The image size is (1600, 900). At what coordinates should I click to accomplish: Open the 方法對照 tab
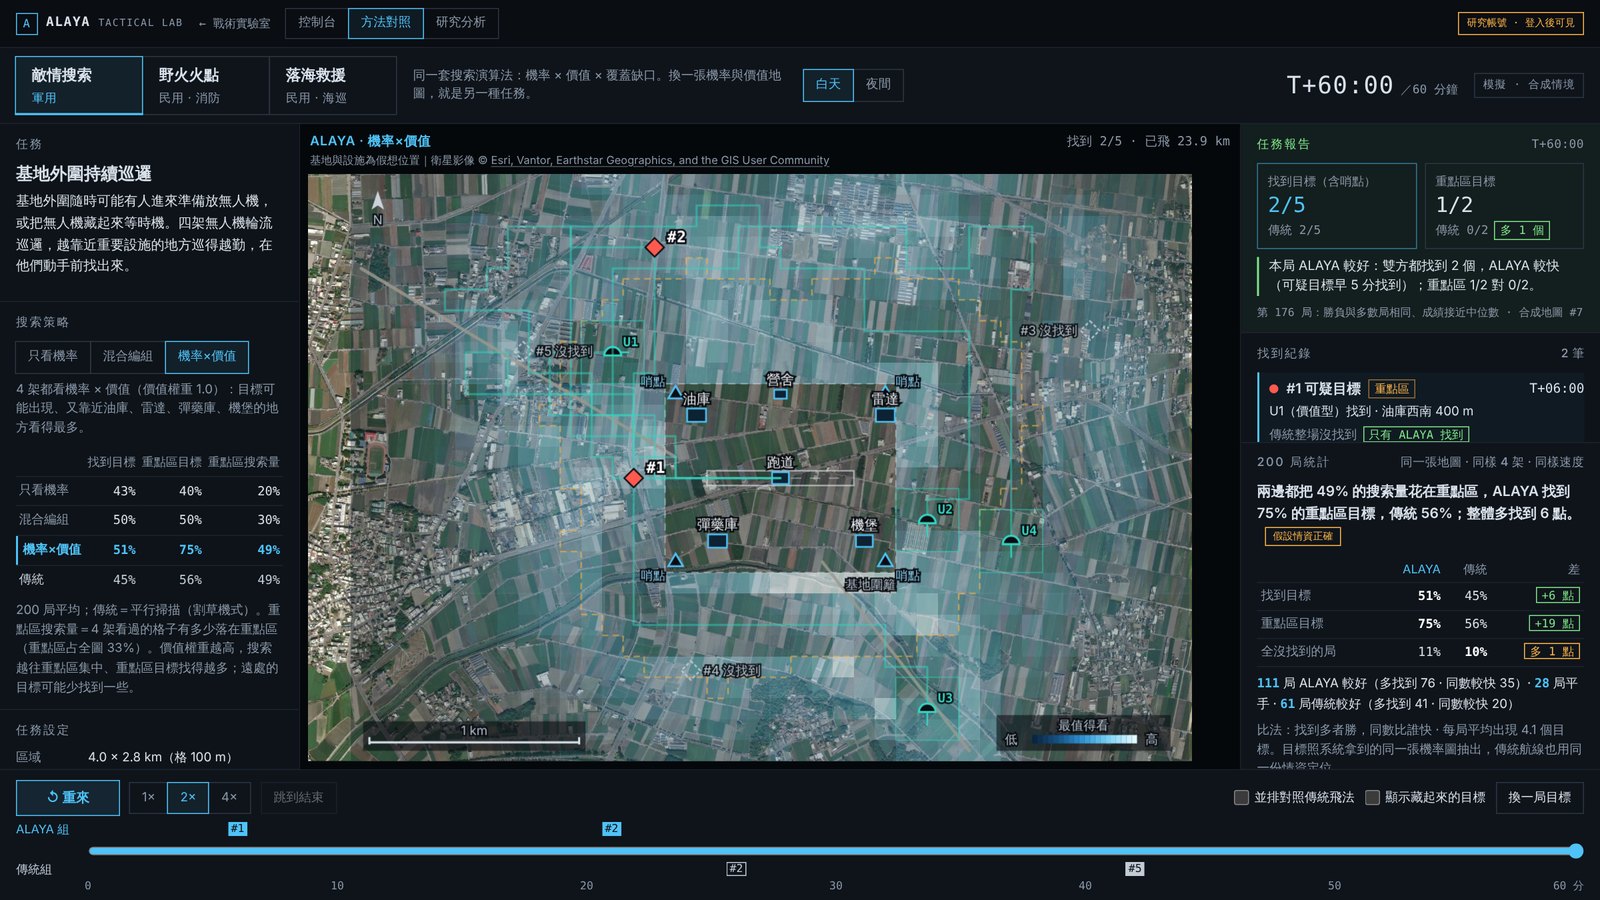[386, 23]
